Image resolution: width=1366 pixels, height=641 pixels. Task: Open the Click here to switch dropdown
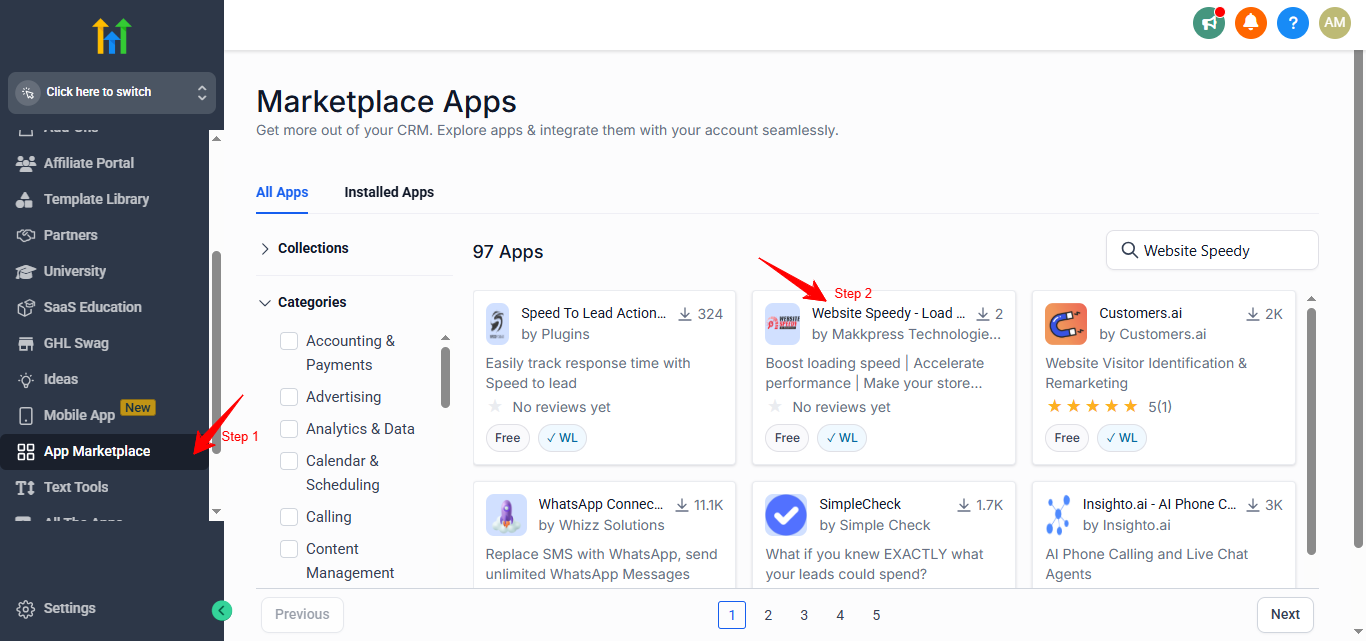coord(112,92)
